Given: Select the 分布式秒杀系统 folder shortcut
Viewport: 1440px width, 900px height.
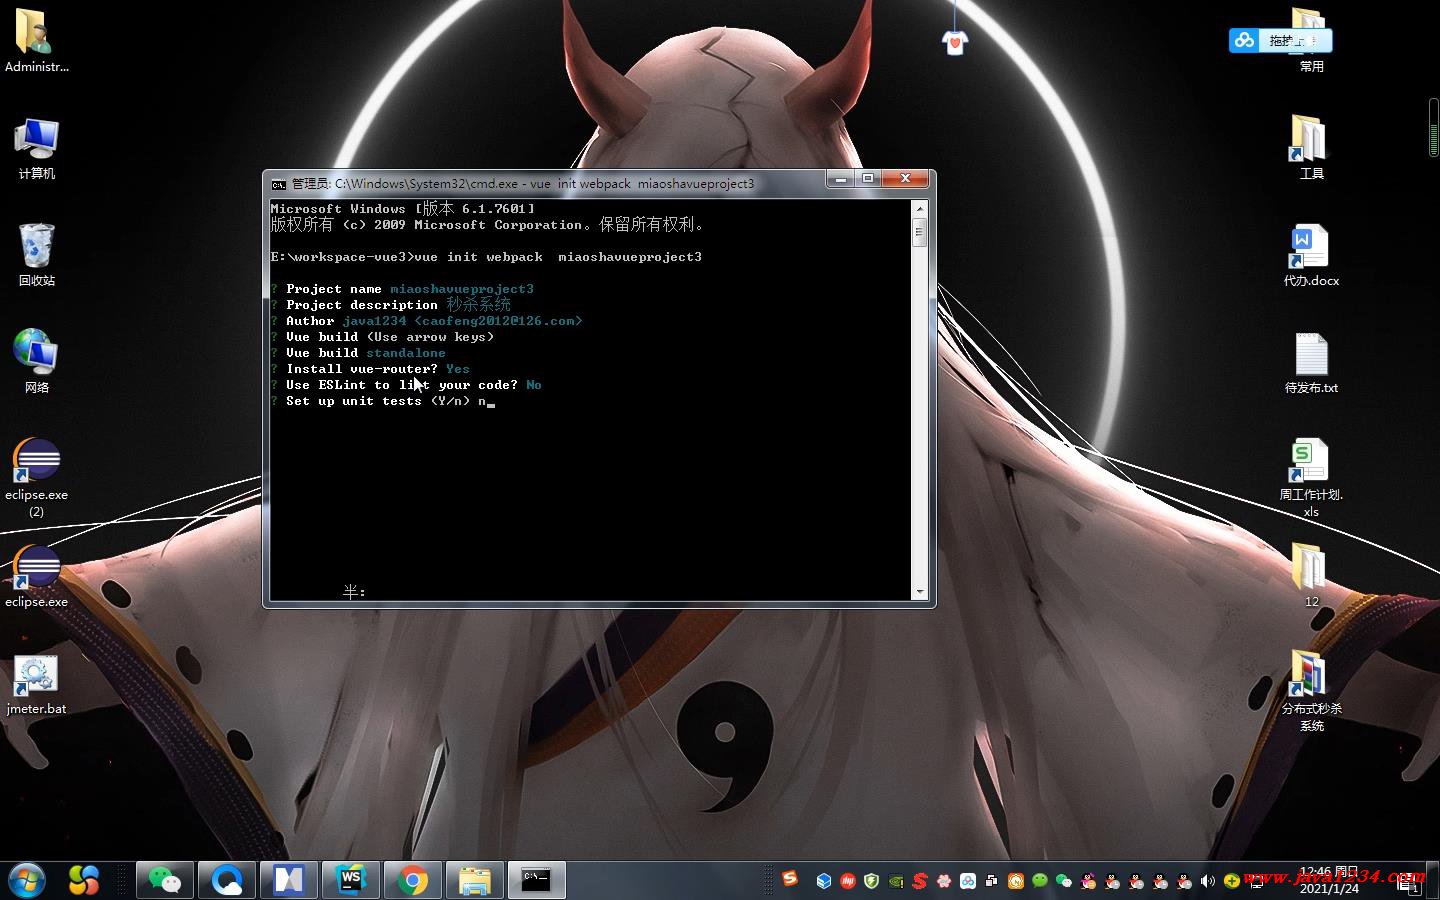Looking at the screenshot, I should click(x=1311, y=691).
